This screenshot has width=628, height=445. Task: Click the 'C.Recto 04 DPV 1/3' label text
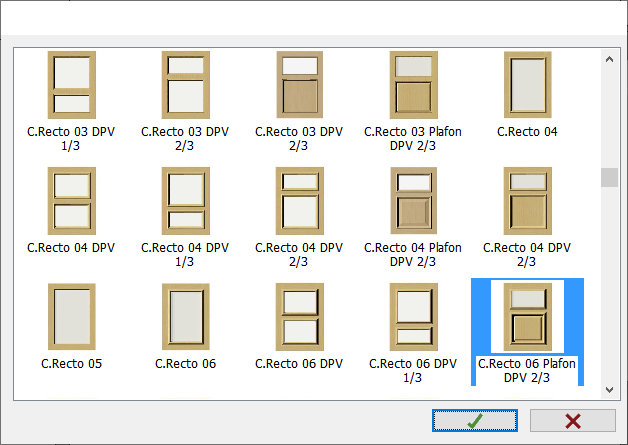coord(185,254)
